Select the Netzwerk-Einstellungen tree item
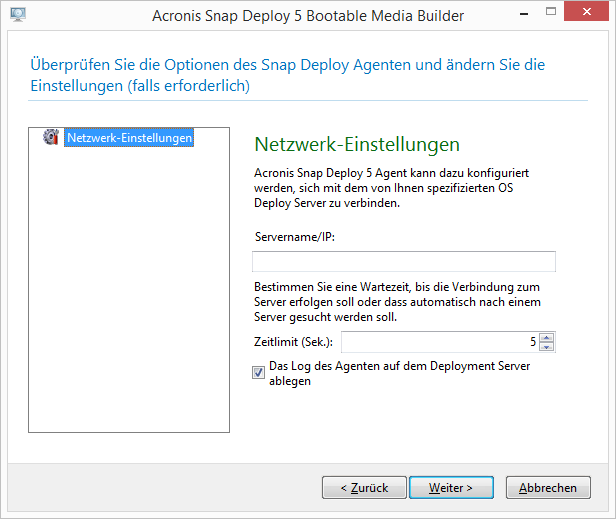 pyautogui.click(x=129, y=138)
